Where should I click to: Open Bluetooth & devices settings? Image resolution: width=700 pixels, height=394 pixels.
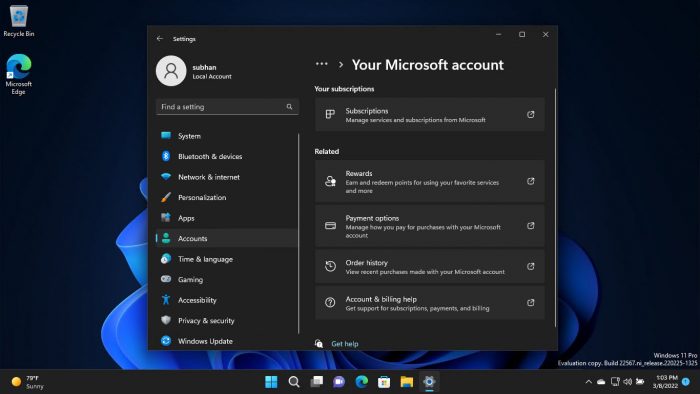pyautogui.click(x=227, y=157)
